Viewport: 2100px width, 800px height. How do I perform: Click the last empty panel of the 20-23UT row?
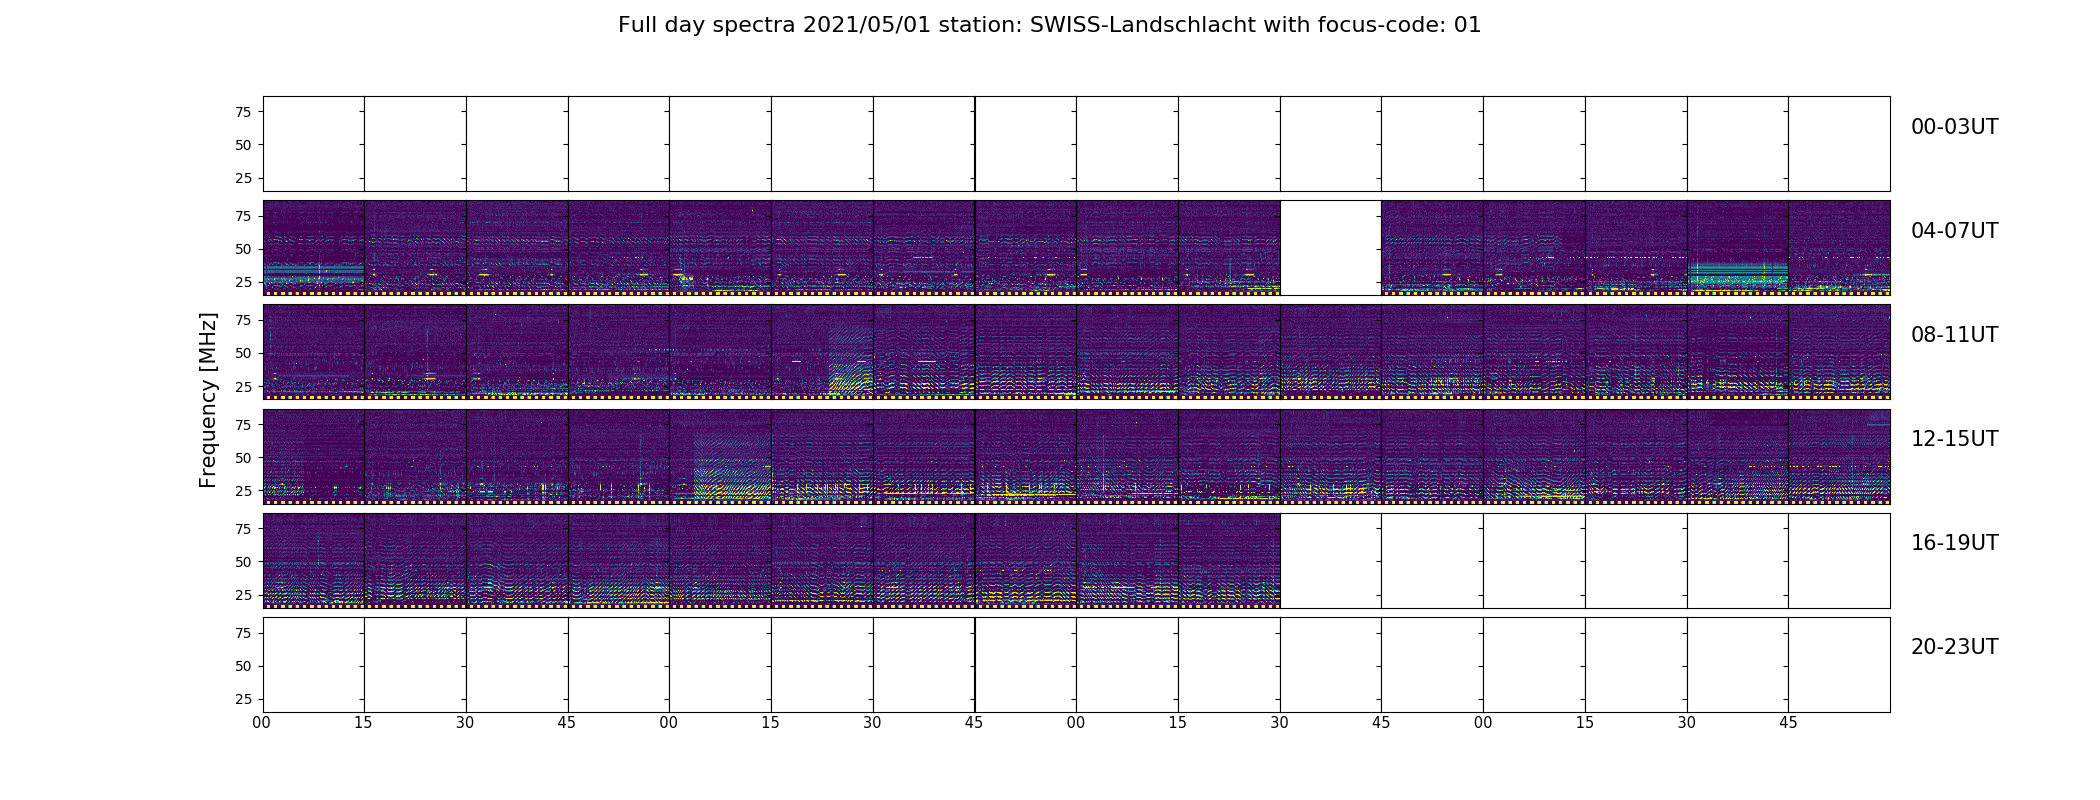click(x=1839, y=665)
